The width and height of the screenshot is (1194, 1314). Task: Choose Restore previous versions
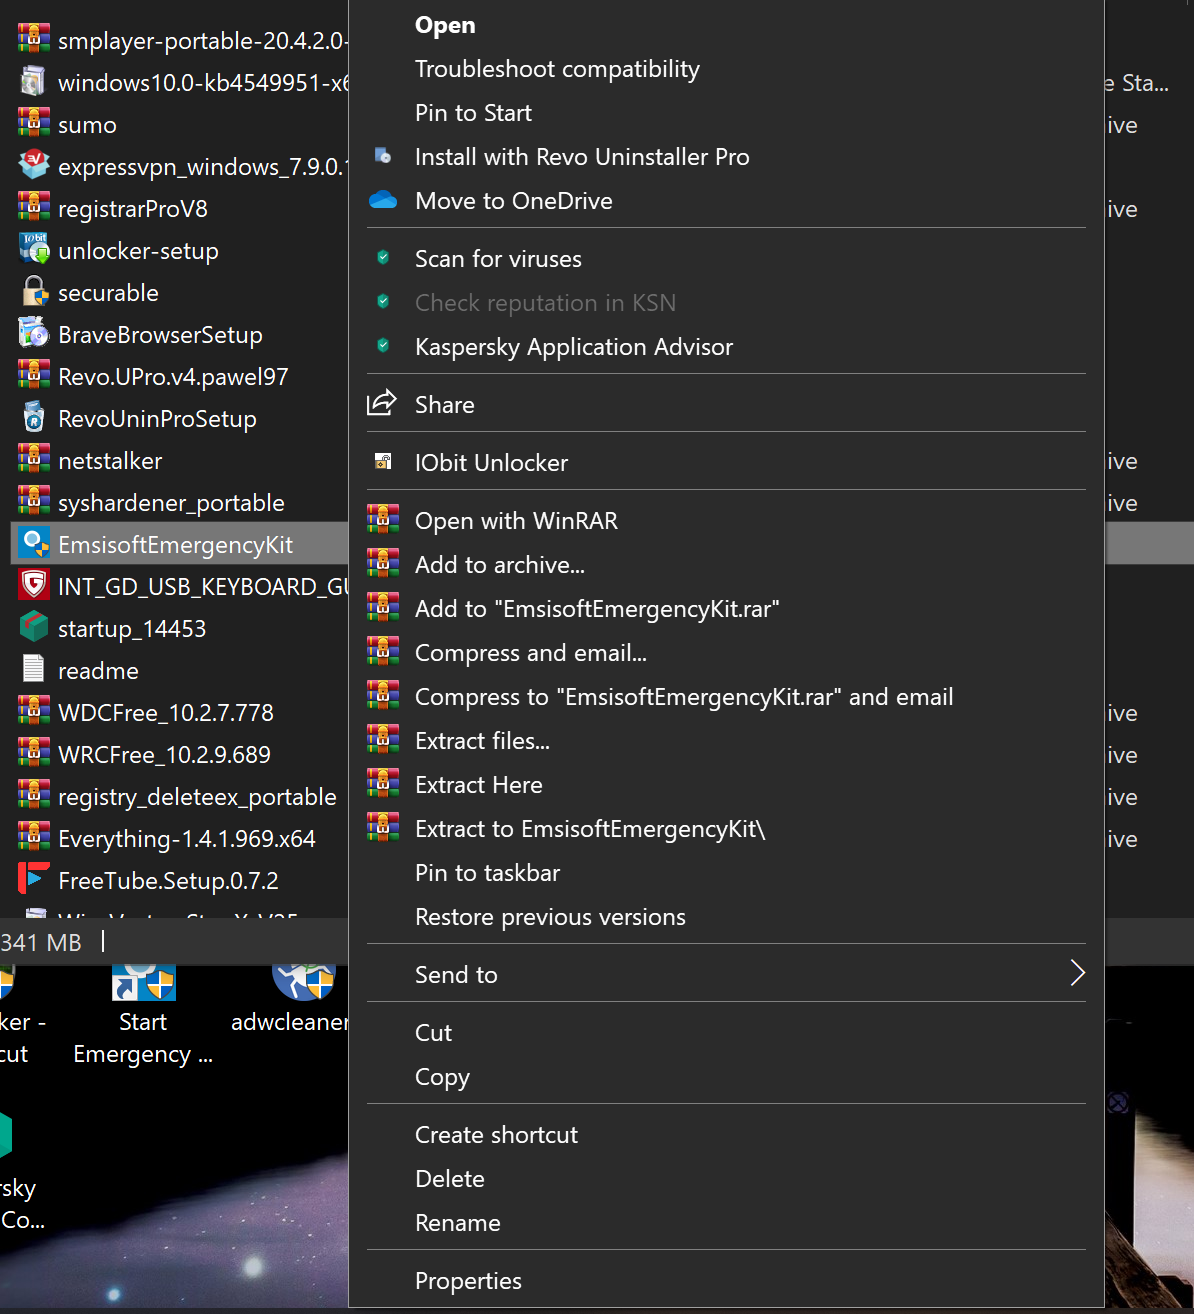tap(550, 917)
